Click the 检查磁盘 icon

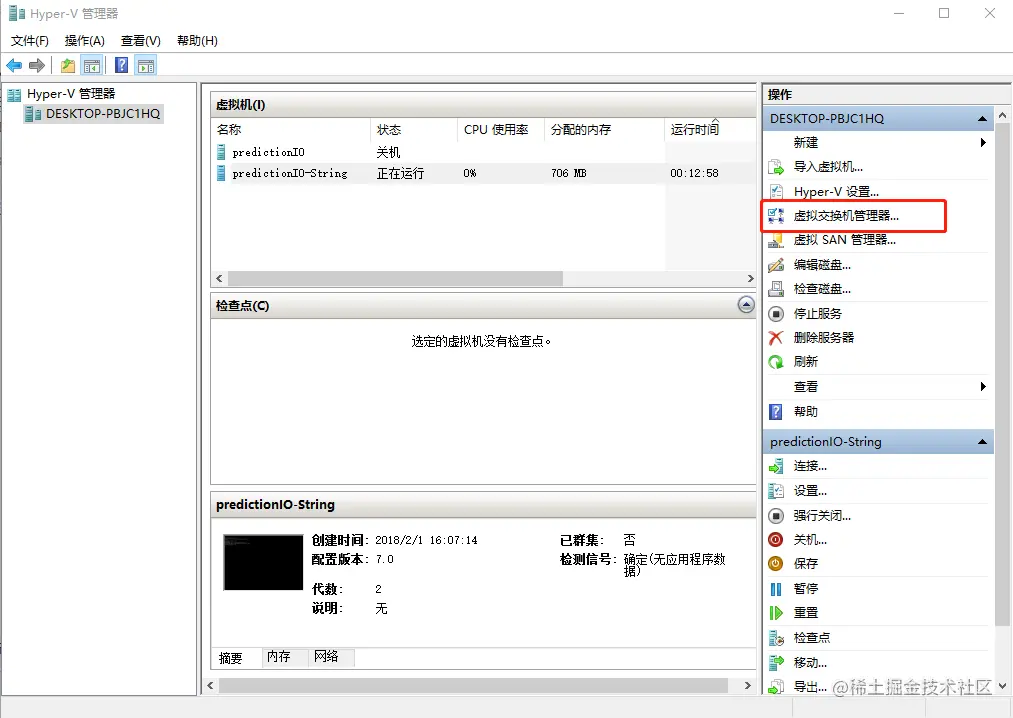point(776,289)
